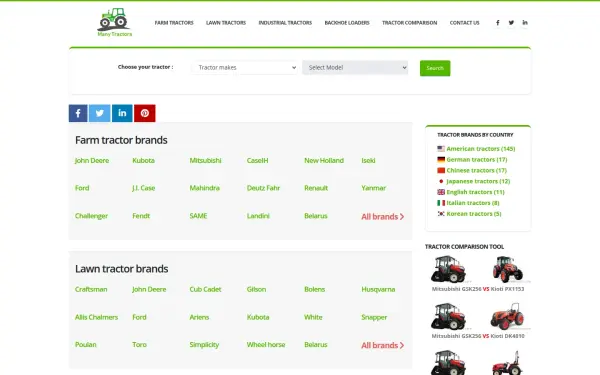This screenshot has height=375, width=600.
Task: Open the Iseki brand link
Action: pos(368,160)
